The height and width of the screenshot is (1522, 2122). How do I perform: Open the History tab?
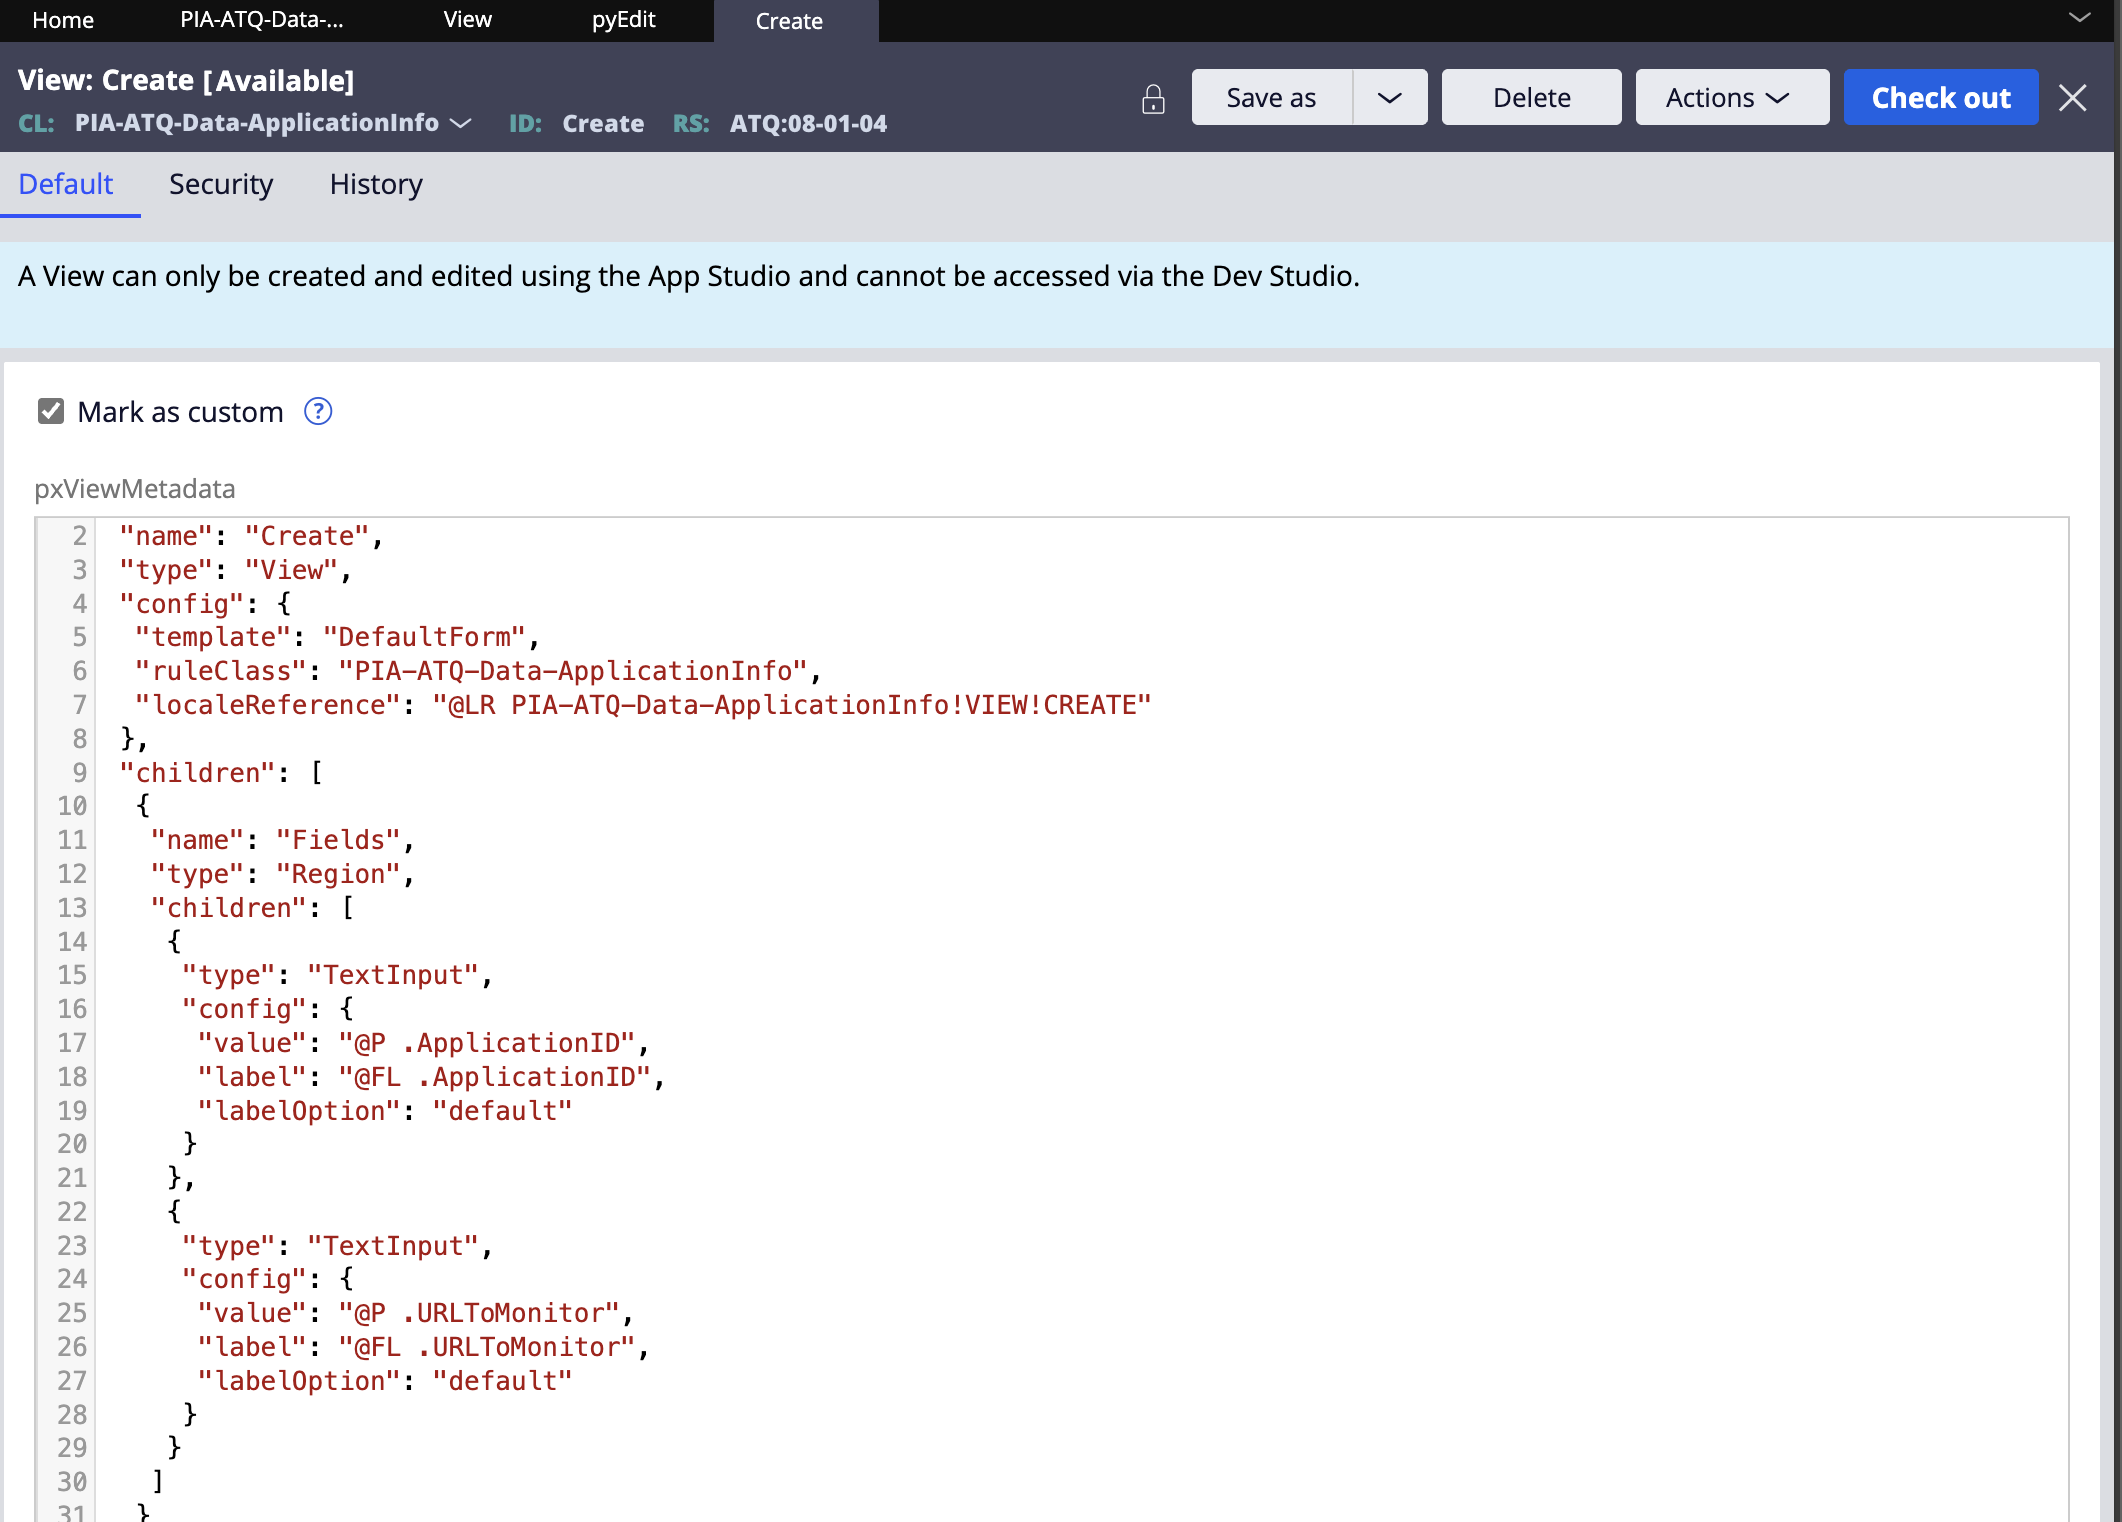click(x=376, y=185)
